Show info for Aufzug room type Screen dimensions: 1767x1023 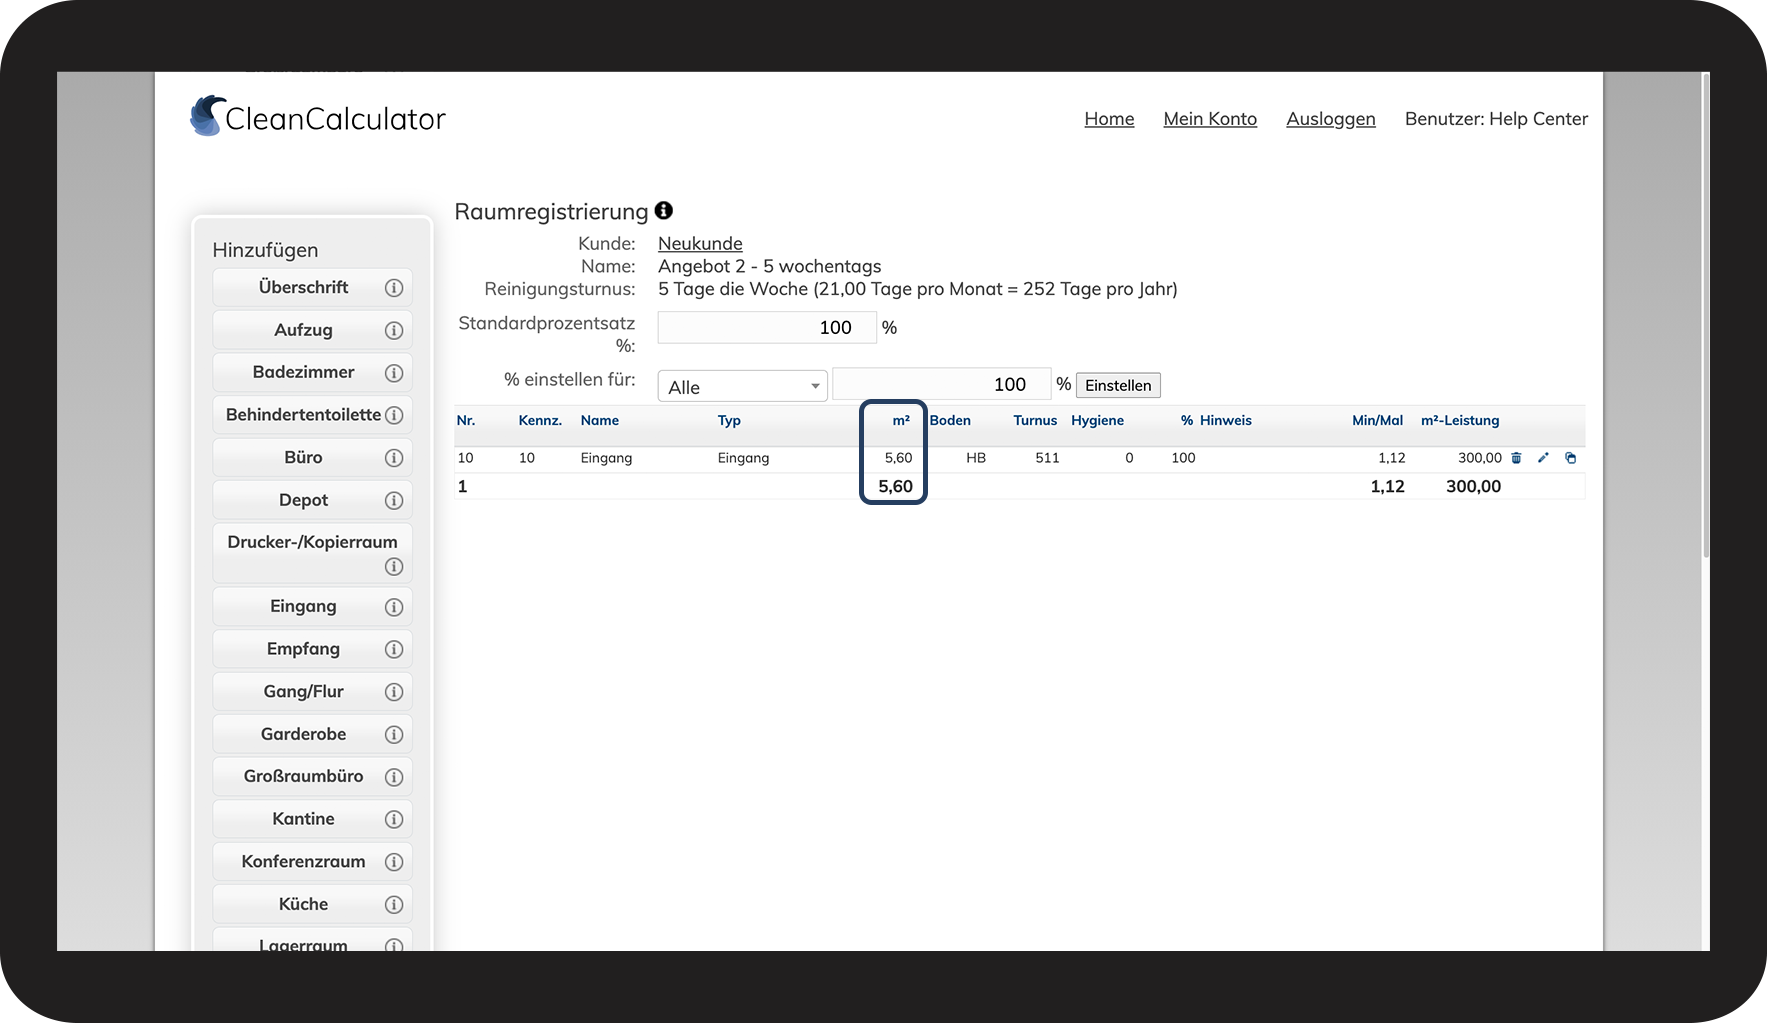[x=394, y=331]
